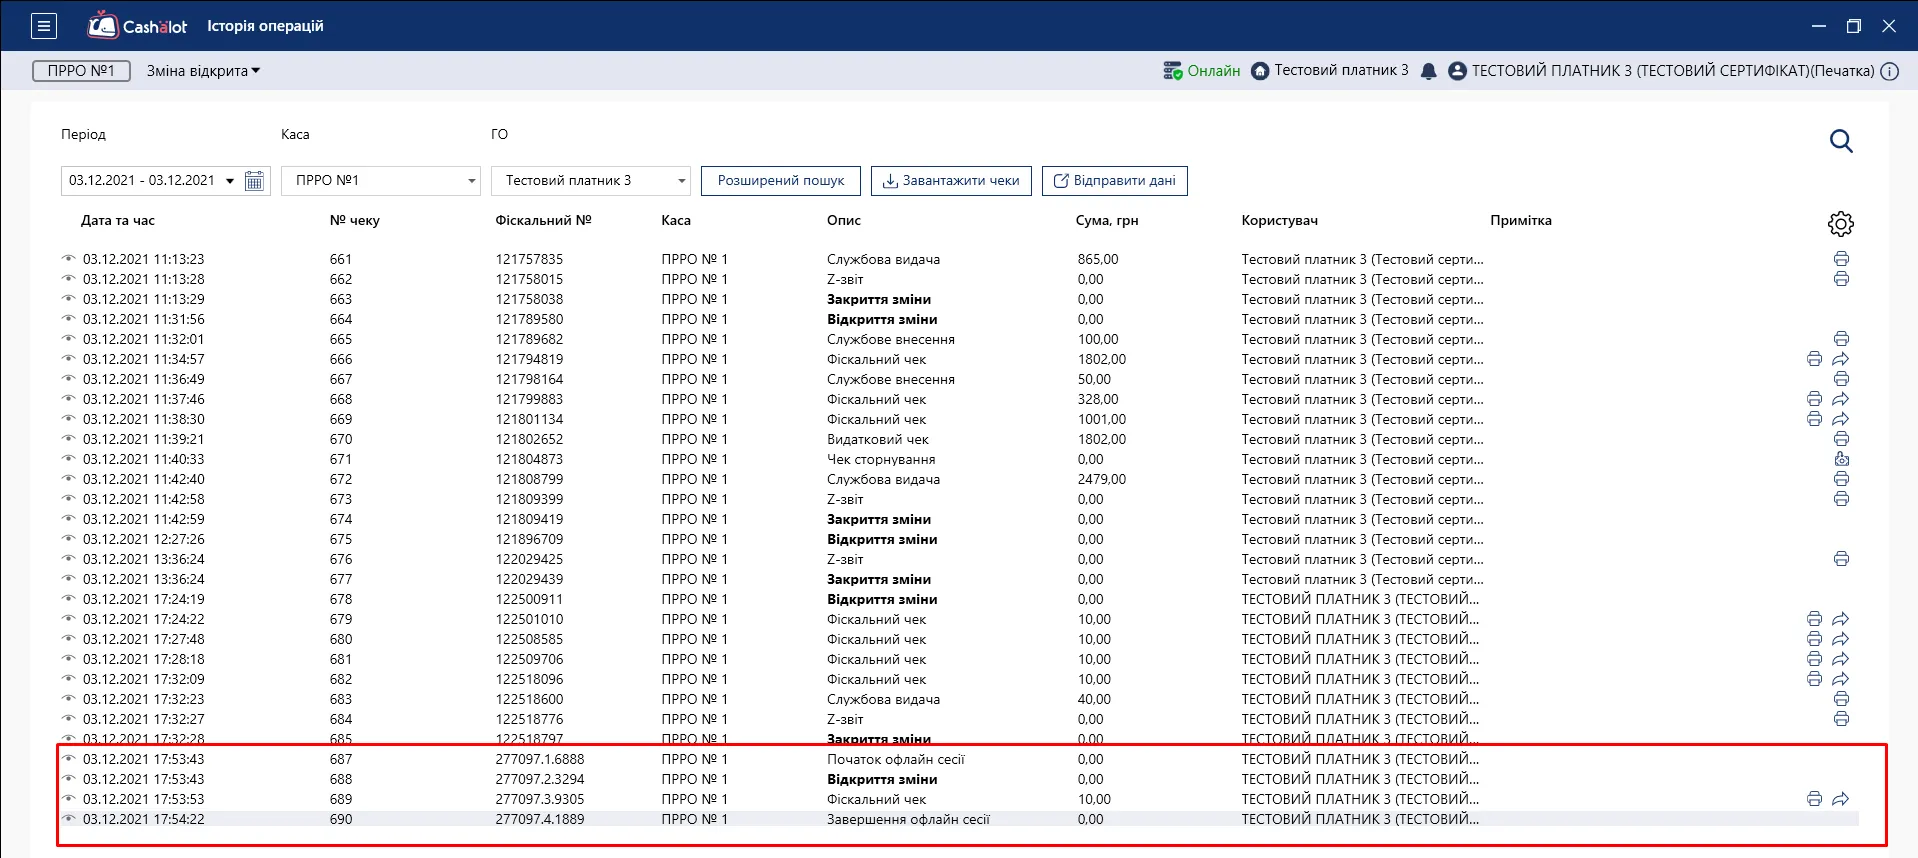The height and width of the screenshot is (858, 1918).
Task: View details of check 687 eye icon
Action: coord(69,758)
